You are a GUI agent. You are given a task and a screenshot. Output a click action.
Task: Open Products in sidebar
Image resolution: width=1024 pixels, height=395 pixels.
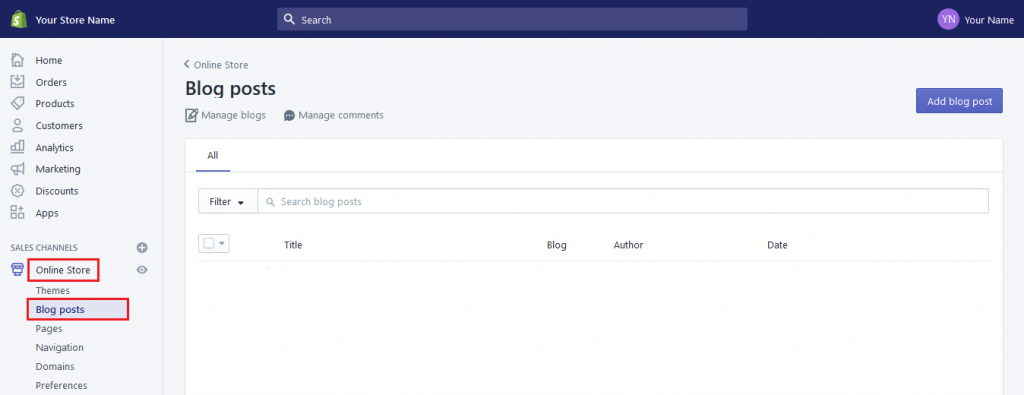55,103
